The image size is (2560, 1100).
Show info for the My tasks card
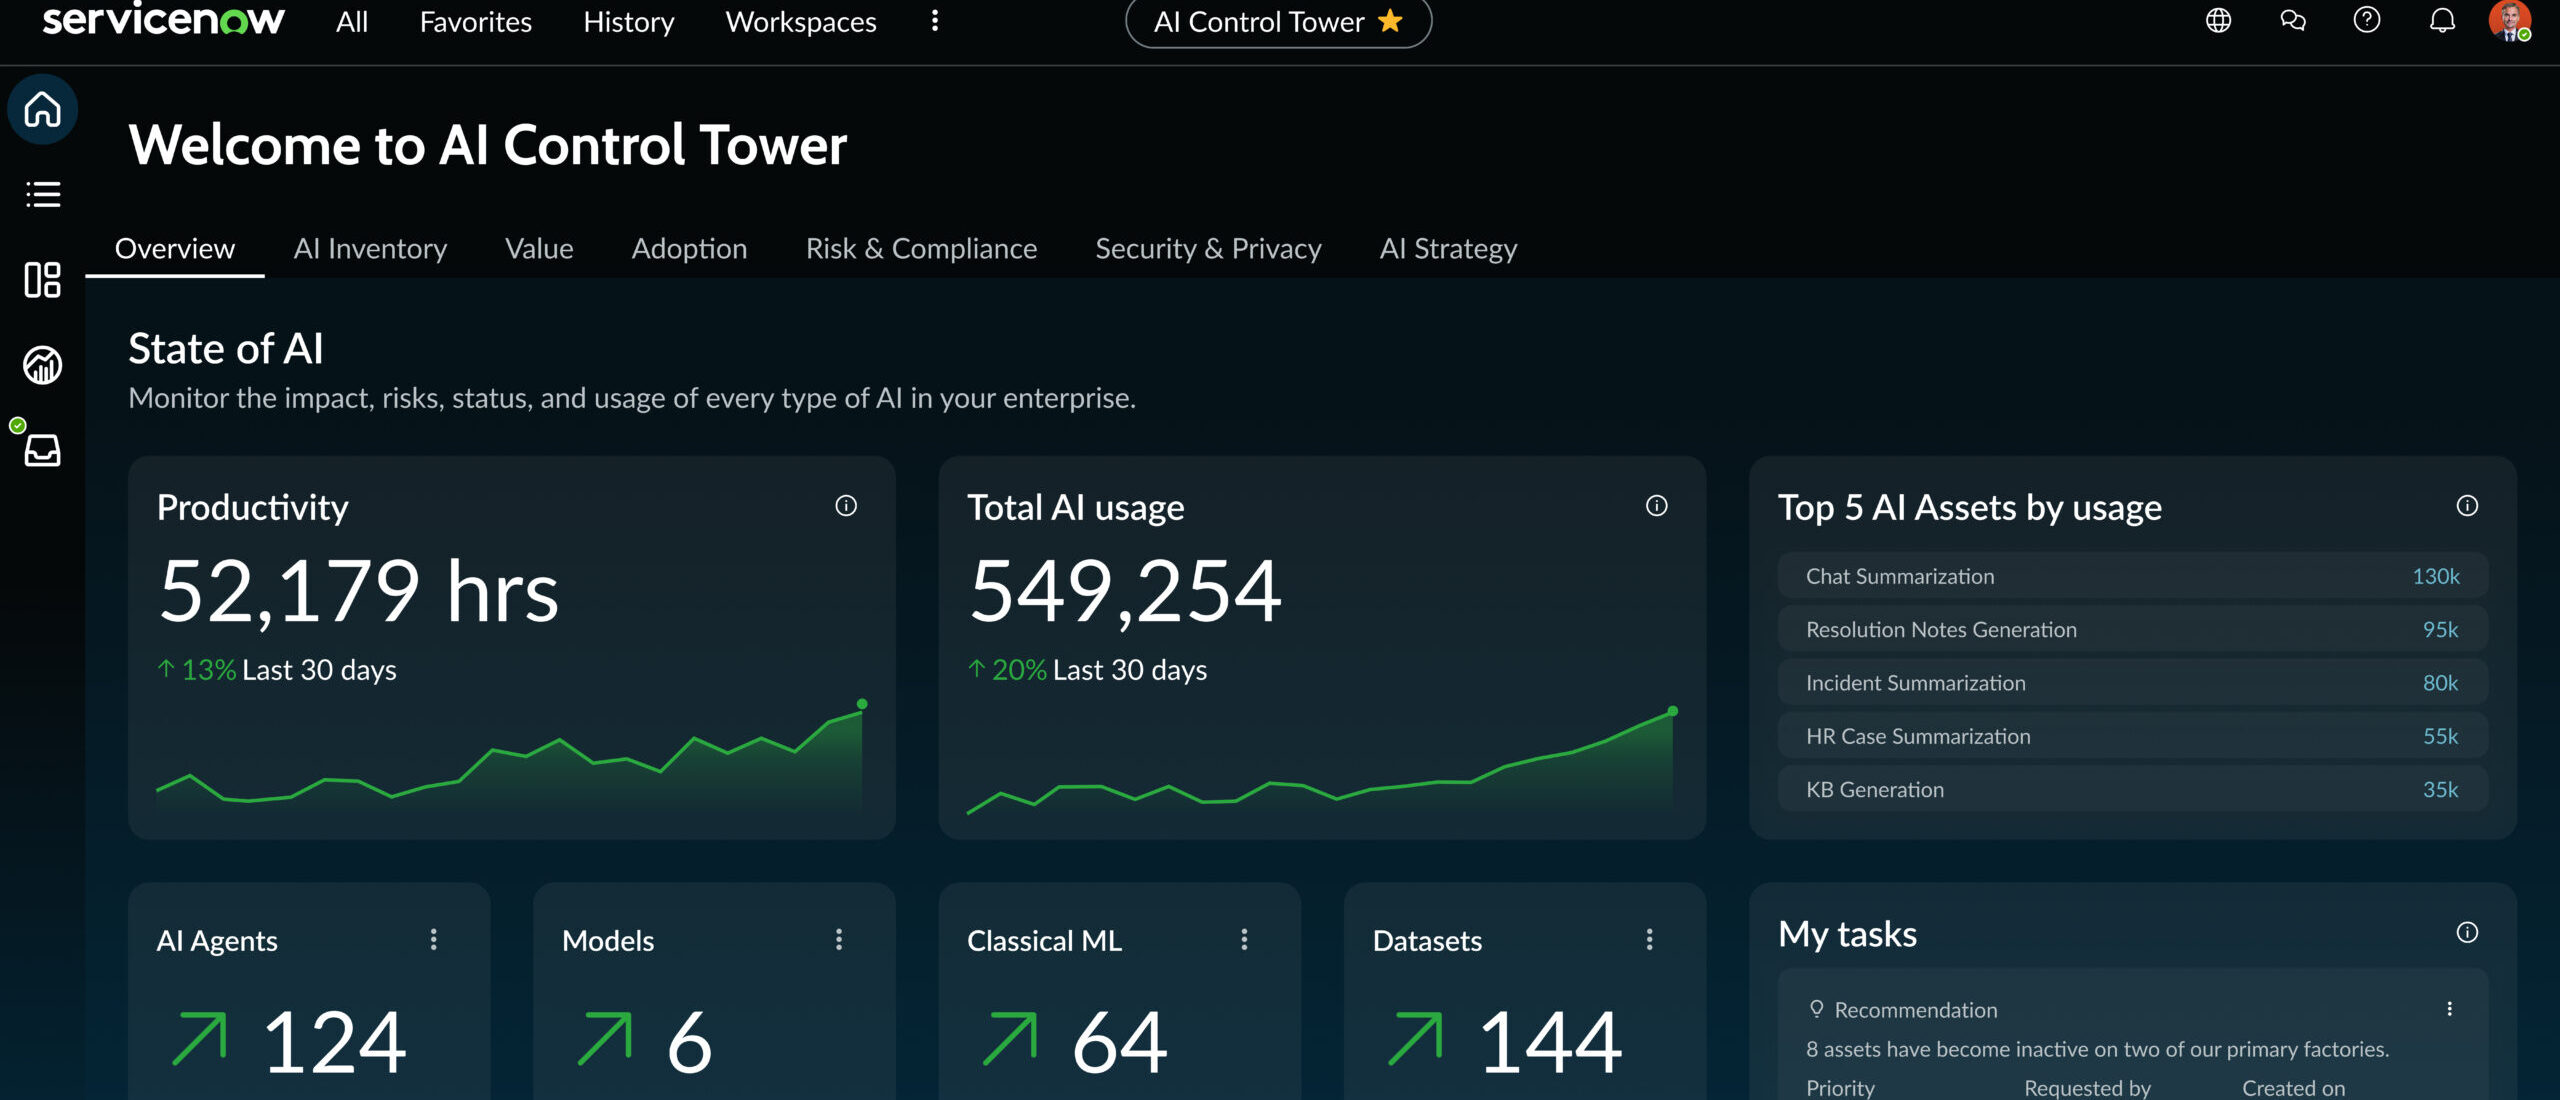pos(2467,933)
